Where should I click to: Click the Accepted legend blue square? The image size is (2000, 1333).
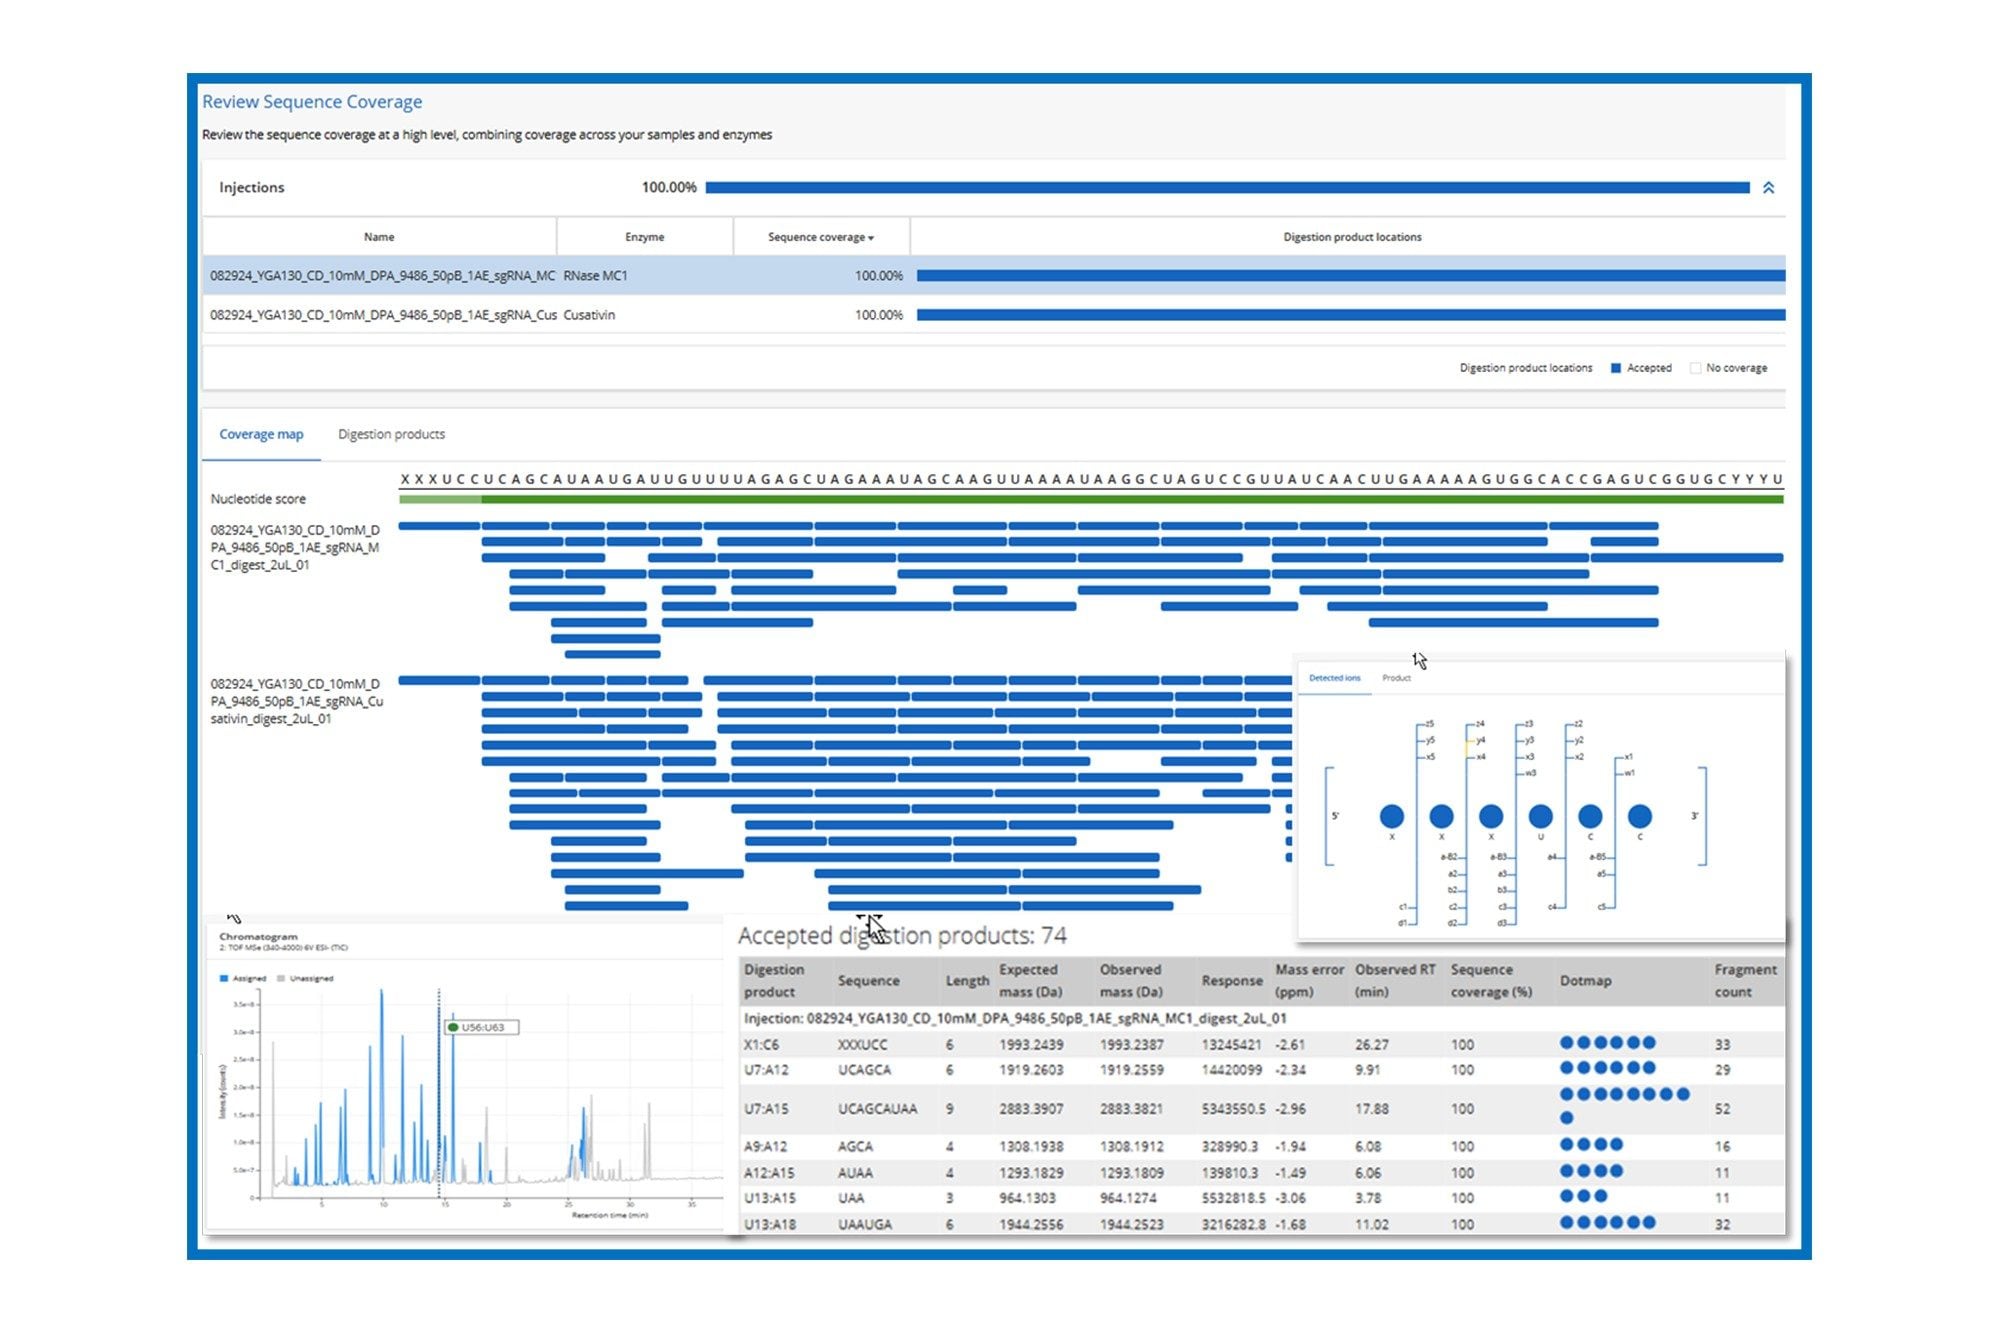tap(1616, 368)
